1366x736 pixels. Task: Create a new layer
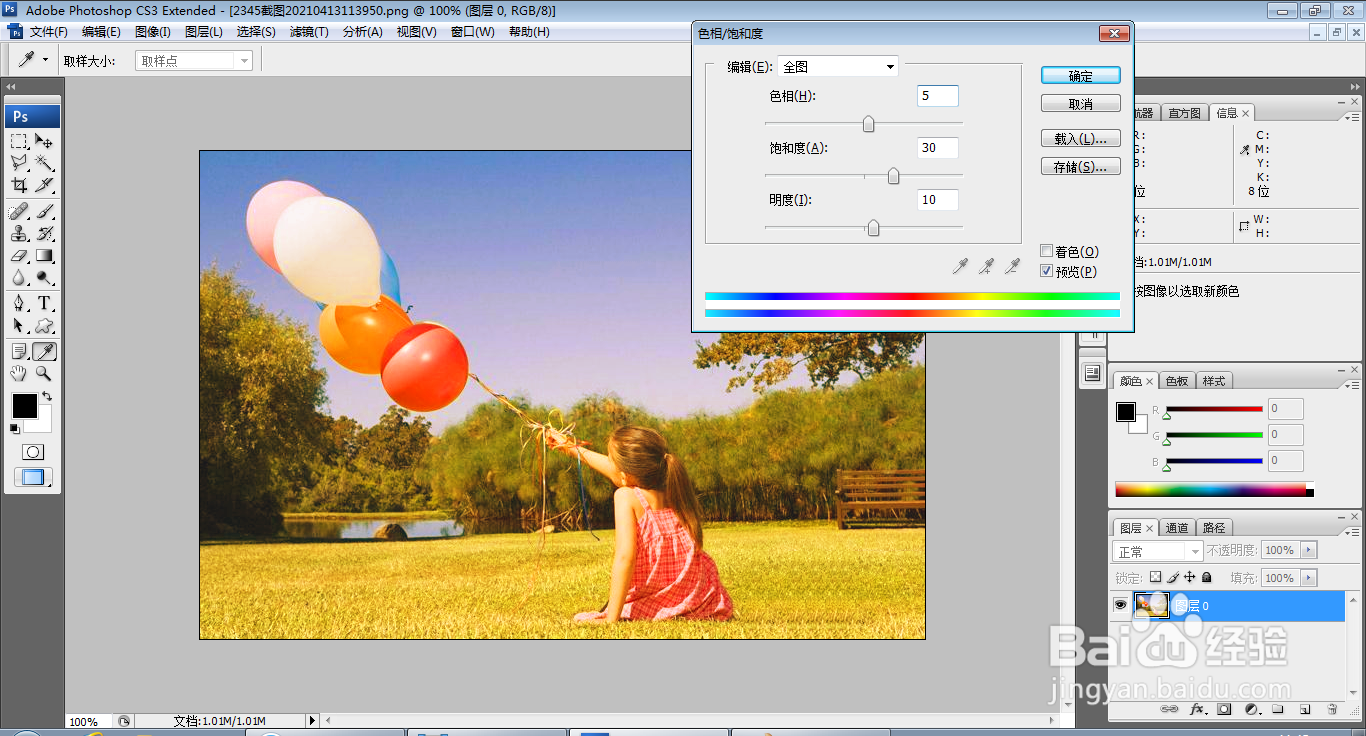1305,709
